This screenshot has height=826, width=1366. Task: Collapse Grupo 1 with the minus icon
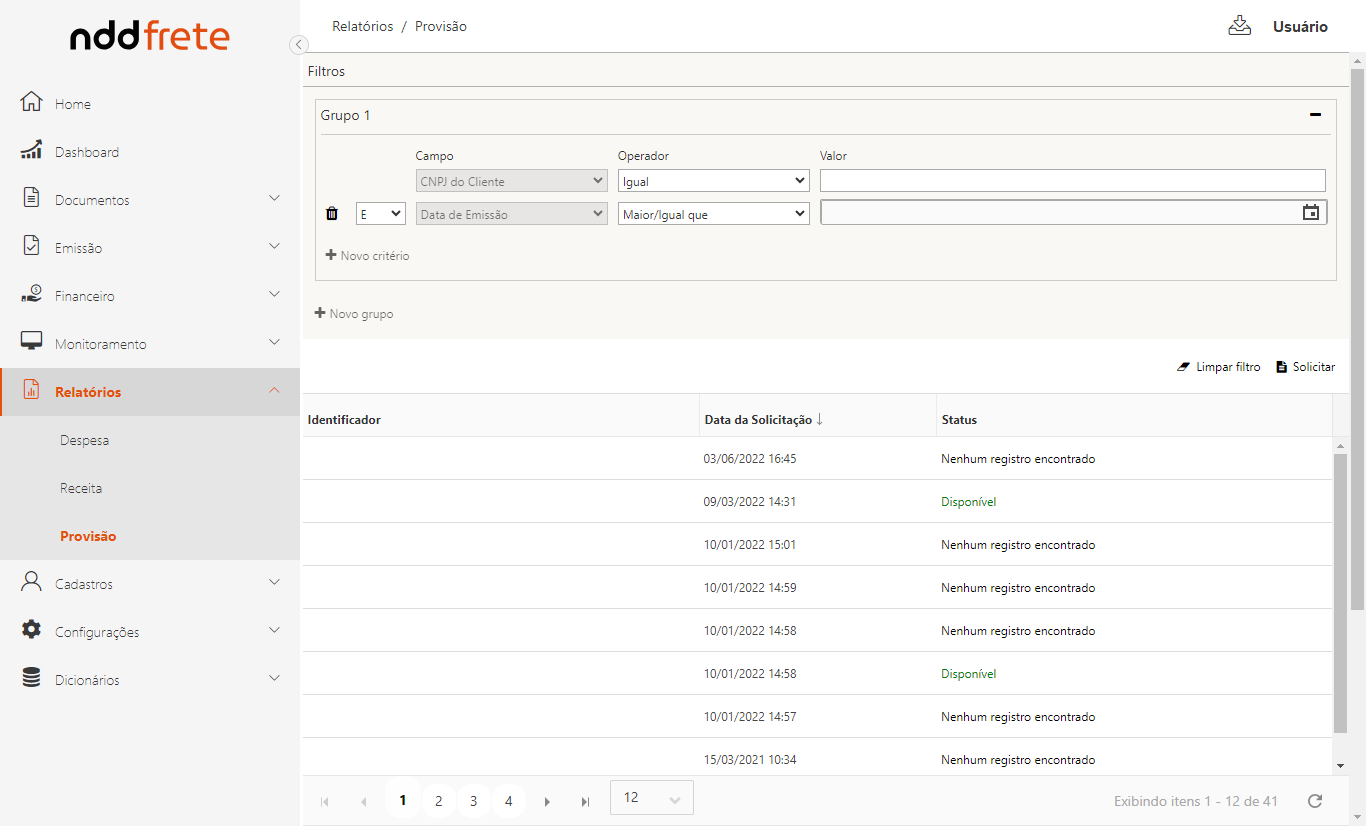pyautogui.click(x=1315, y=115)
